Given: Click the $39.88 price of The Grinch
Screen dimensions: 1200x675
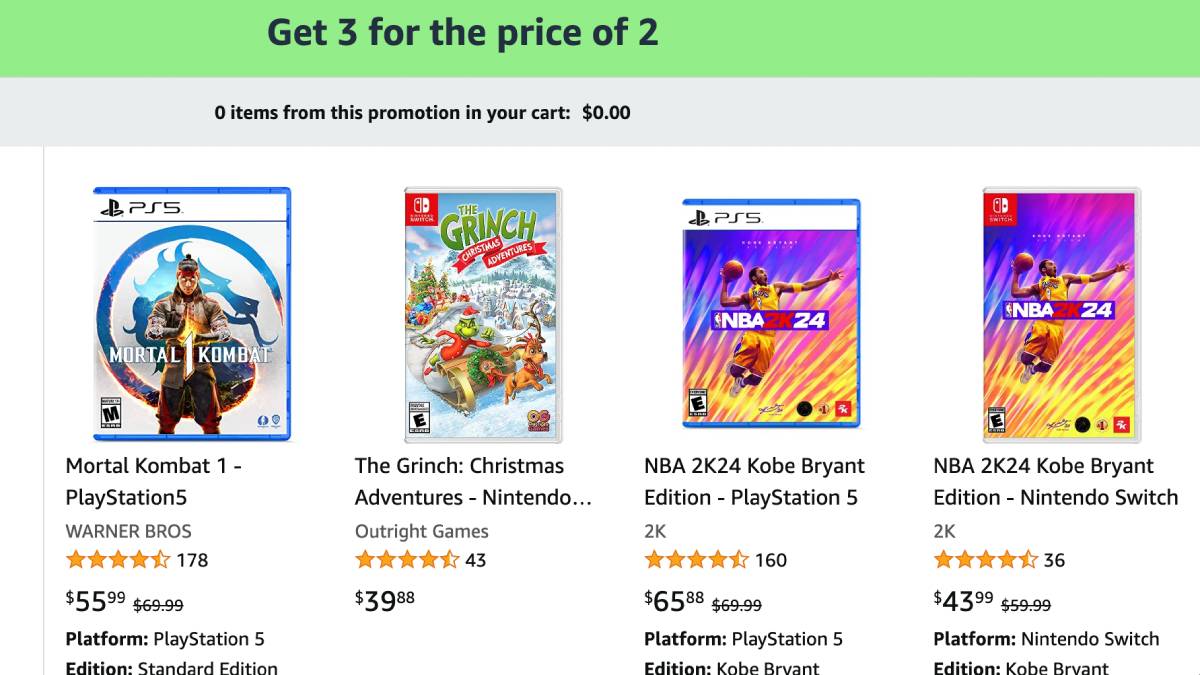Looking at the screenshot, I should [x=385, y=601].
